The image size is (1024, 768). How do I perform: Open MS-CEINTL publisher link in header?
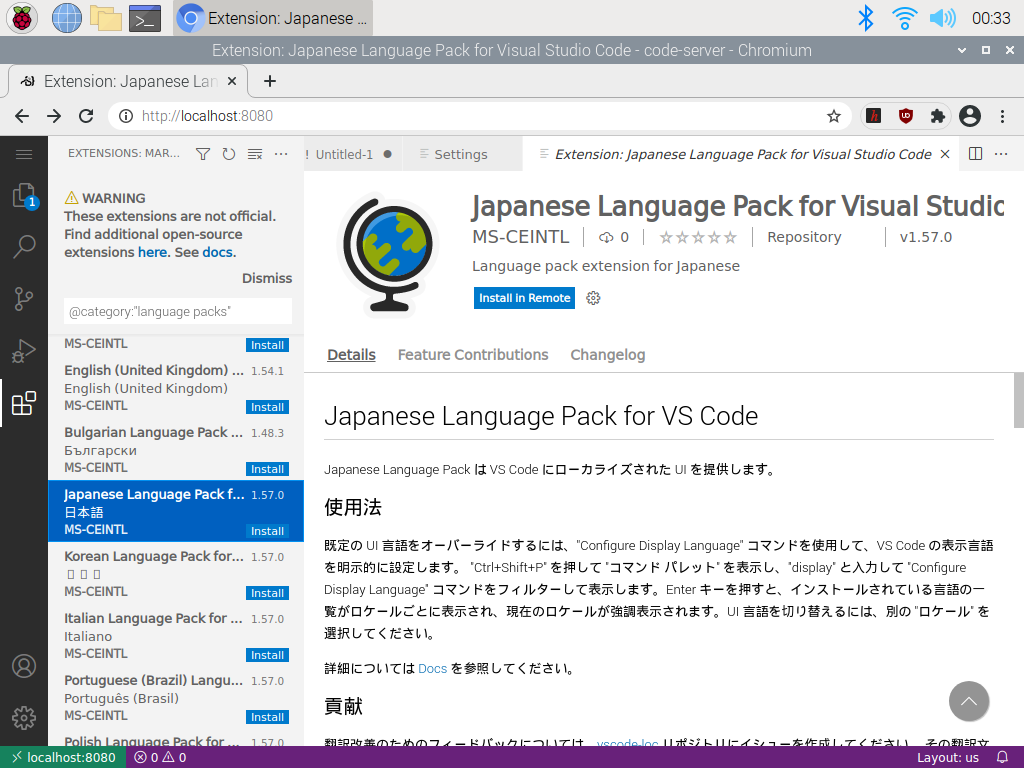coord(520,237)
